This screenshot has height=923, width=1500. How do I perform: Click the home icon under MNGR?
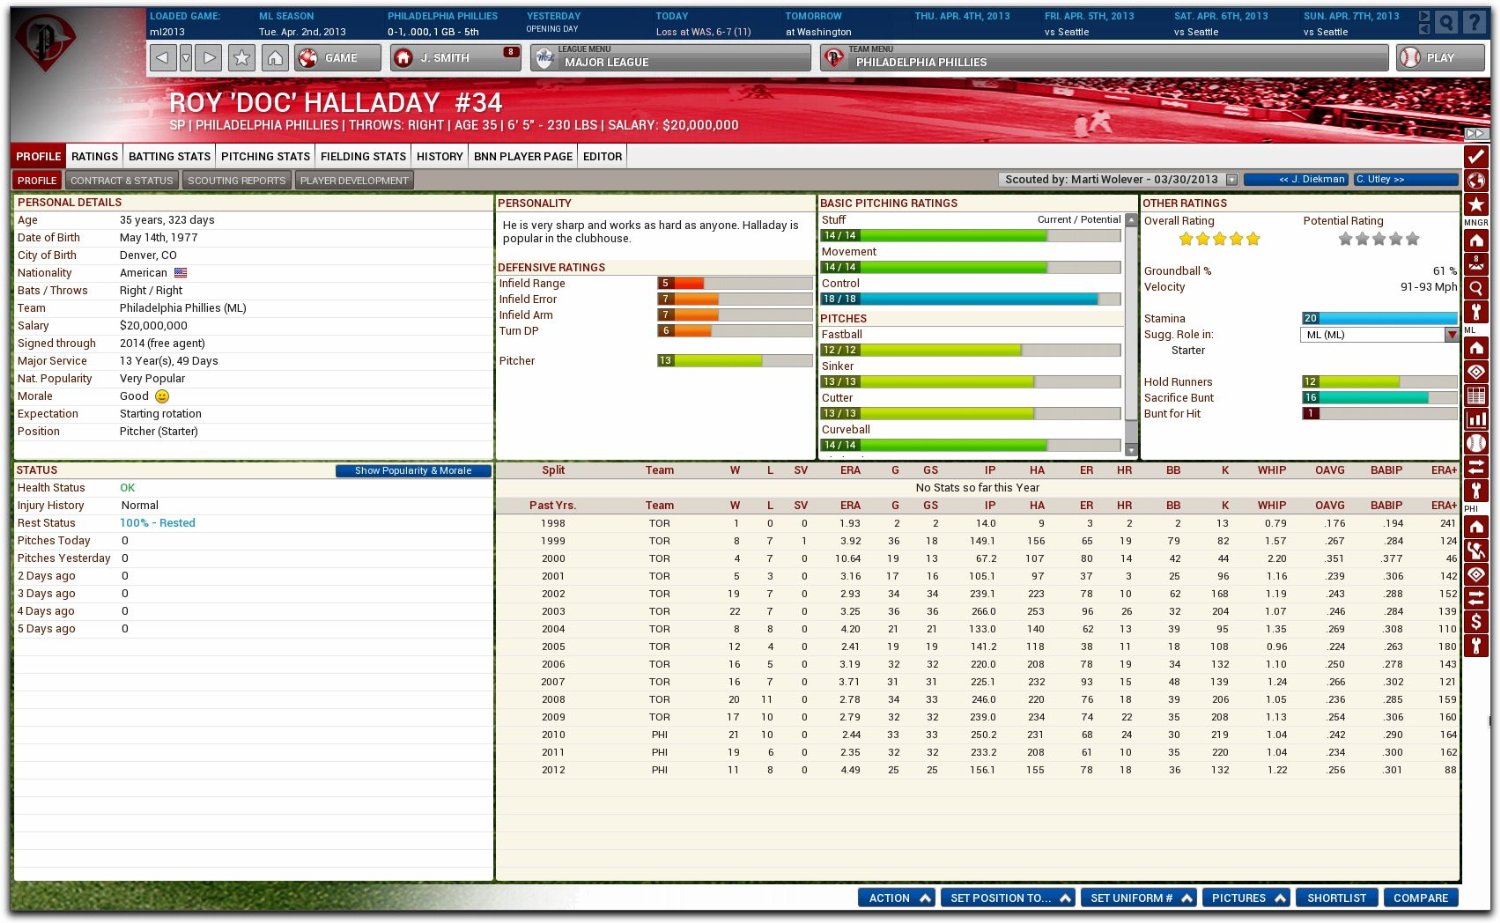tap(1477, 240)
